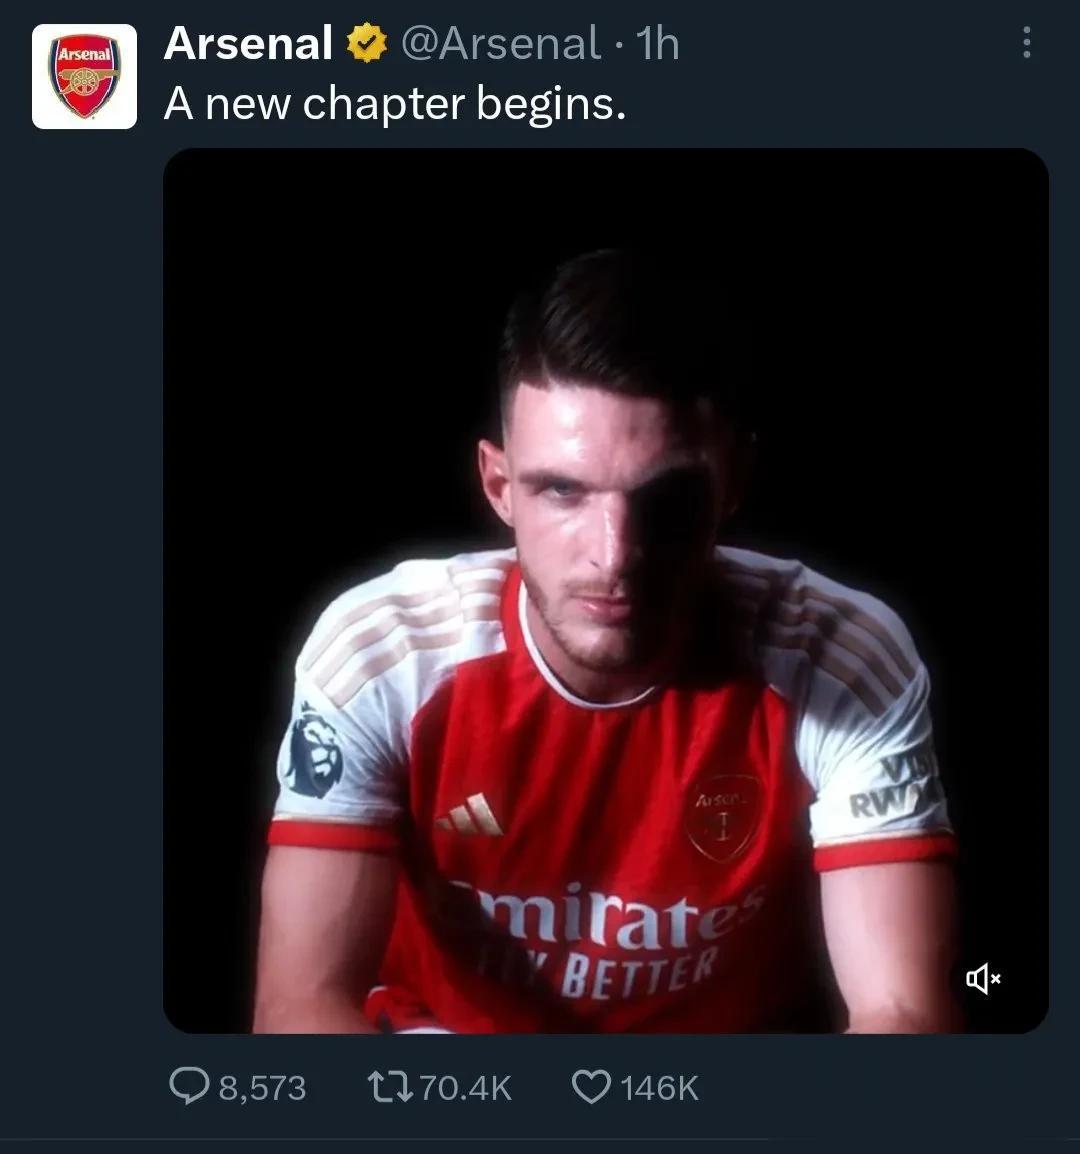
Task: Click the 70.4K retweet count
Action: 465,1088
